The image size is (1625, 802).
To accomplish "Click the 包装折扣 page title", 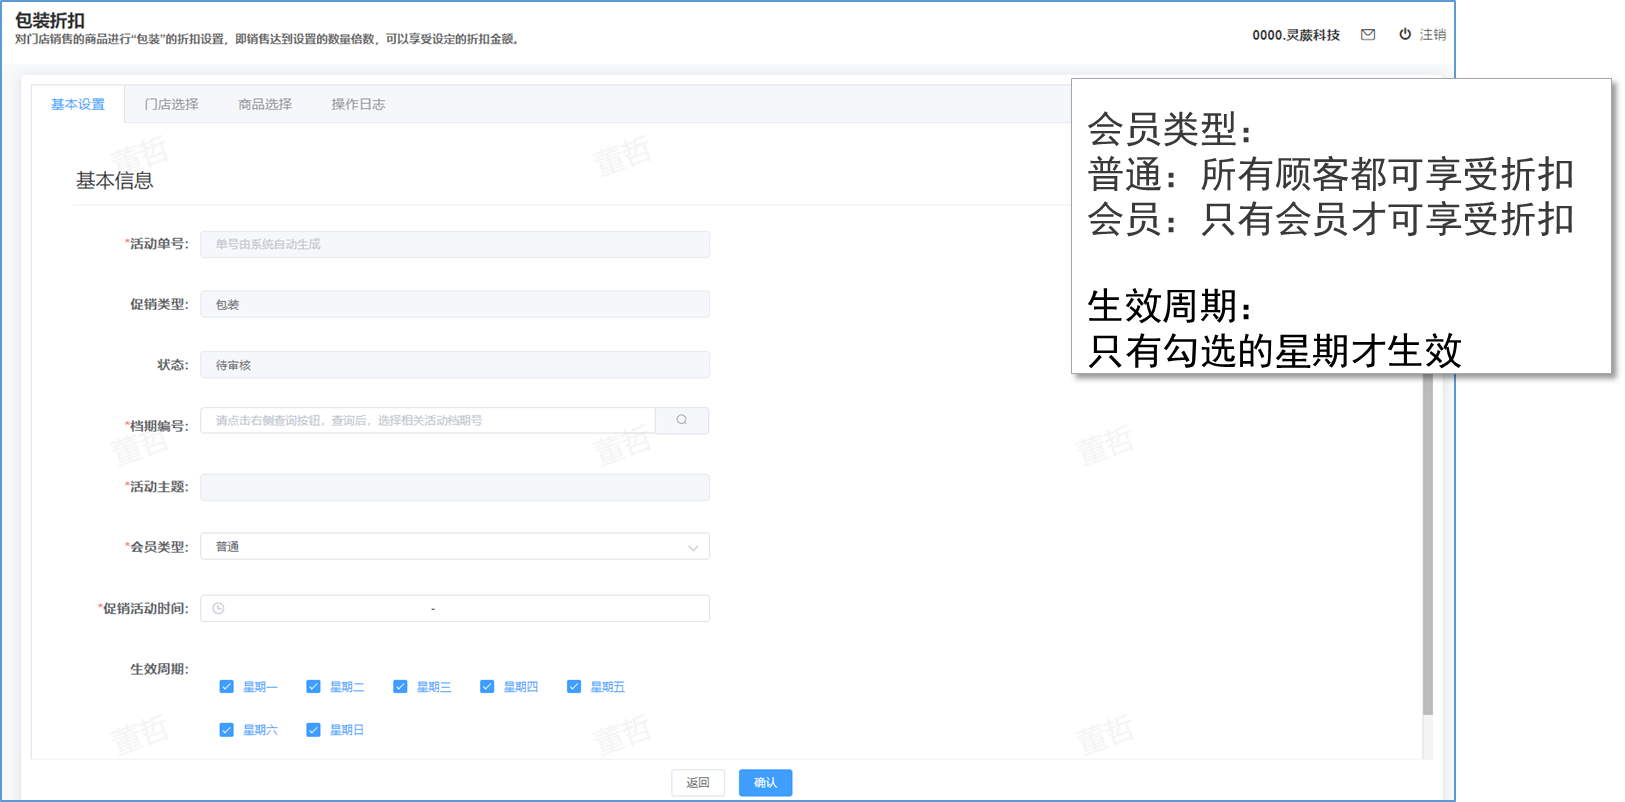I will pos(50,20).
